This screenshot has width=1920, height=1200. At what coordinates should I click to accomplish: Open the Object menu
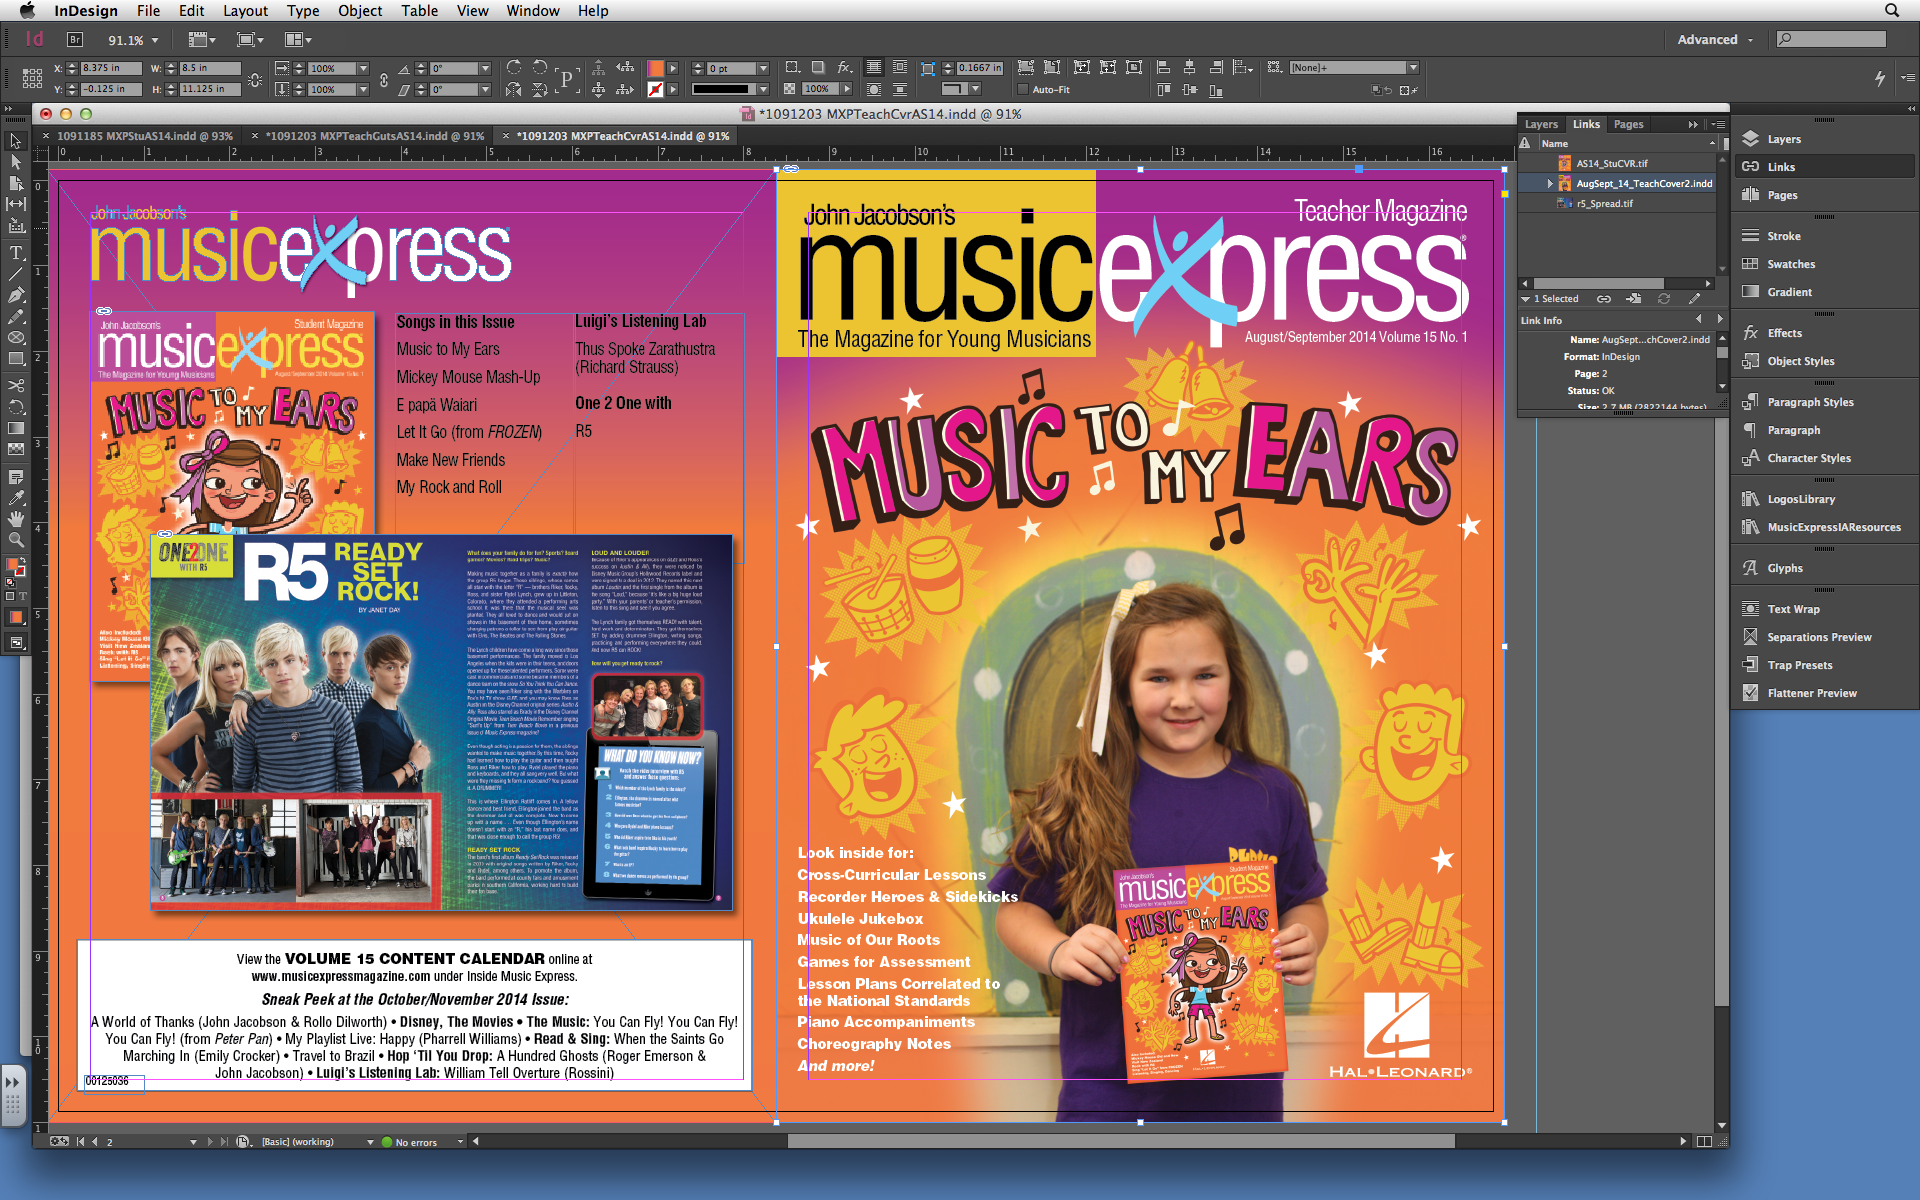pos(359,11)
